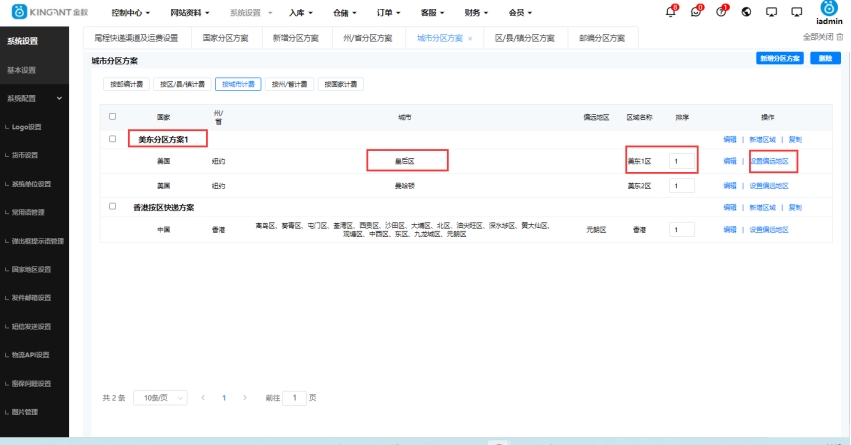
Task: Click the 新增分区方案 button
Action: pos(780,59)
